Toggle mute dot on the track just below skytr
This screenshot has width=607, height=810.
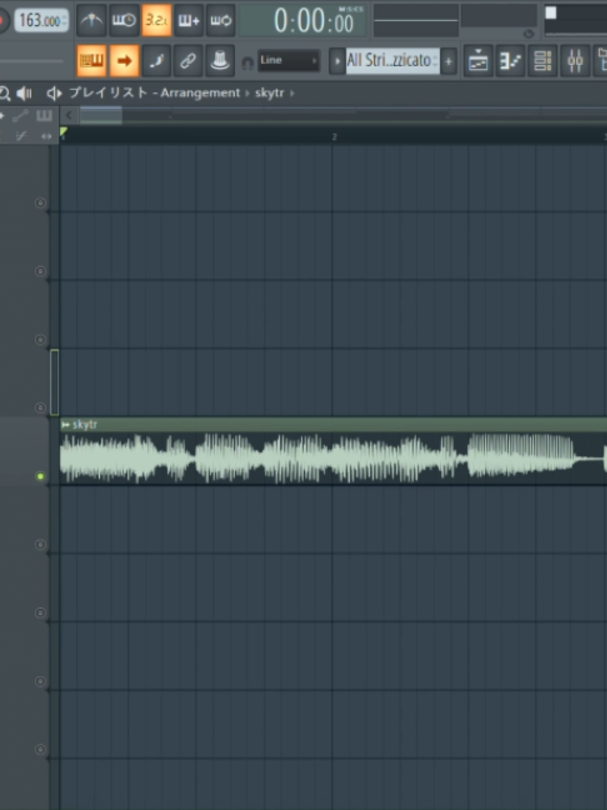[x=40, y=544]
